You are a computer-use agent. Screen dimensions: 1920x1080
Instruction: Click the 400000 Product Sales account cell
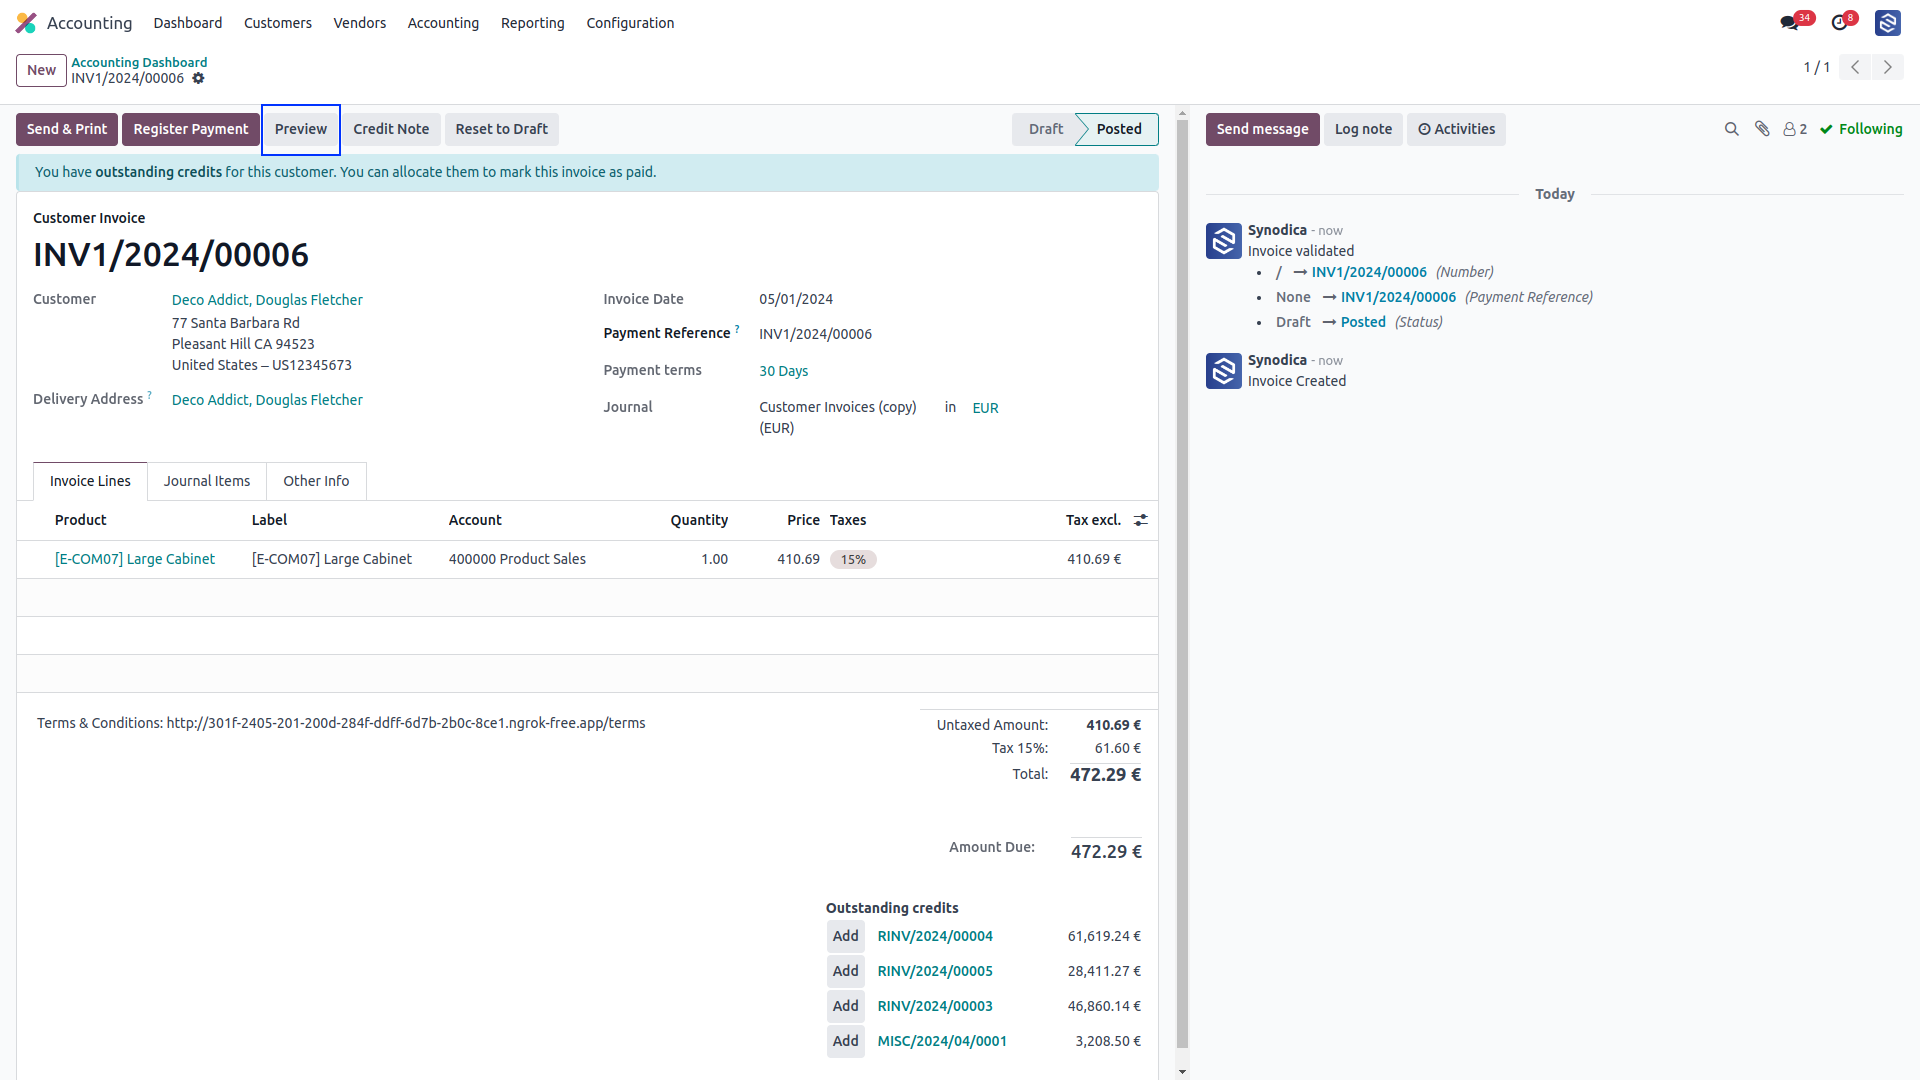[x=517, y=559]
